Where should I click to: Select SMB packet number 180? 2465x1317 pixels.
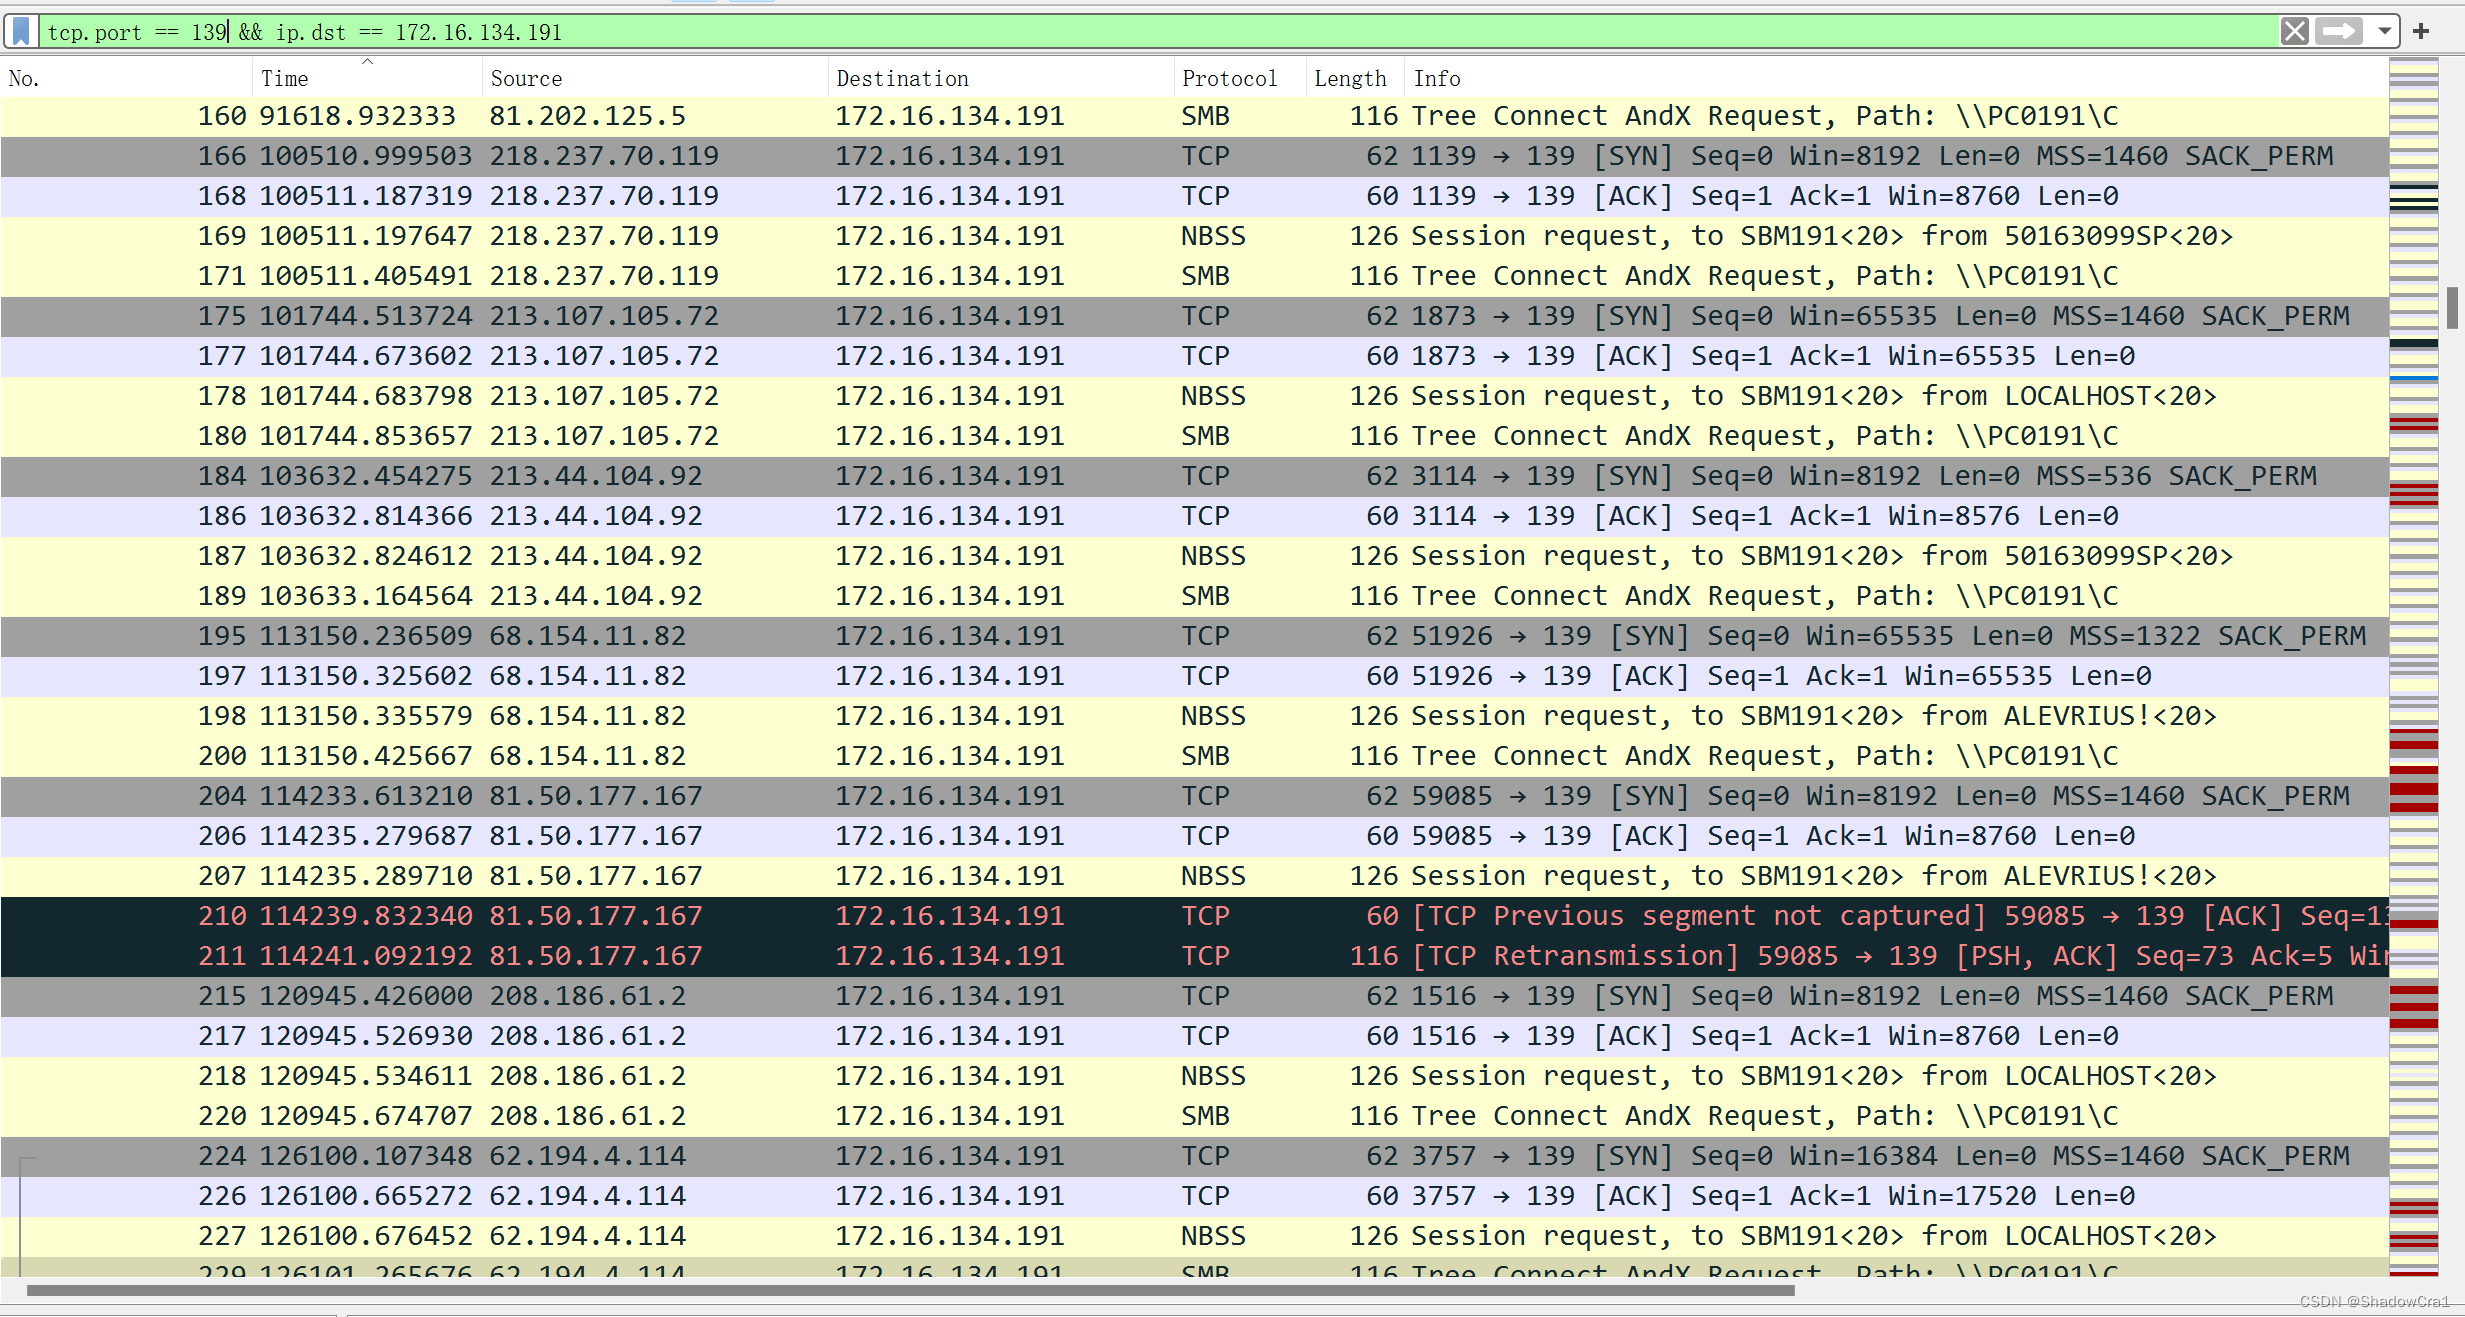pyautogui.click(x=1194, y=436)
